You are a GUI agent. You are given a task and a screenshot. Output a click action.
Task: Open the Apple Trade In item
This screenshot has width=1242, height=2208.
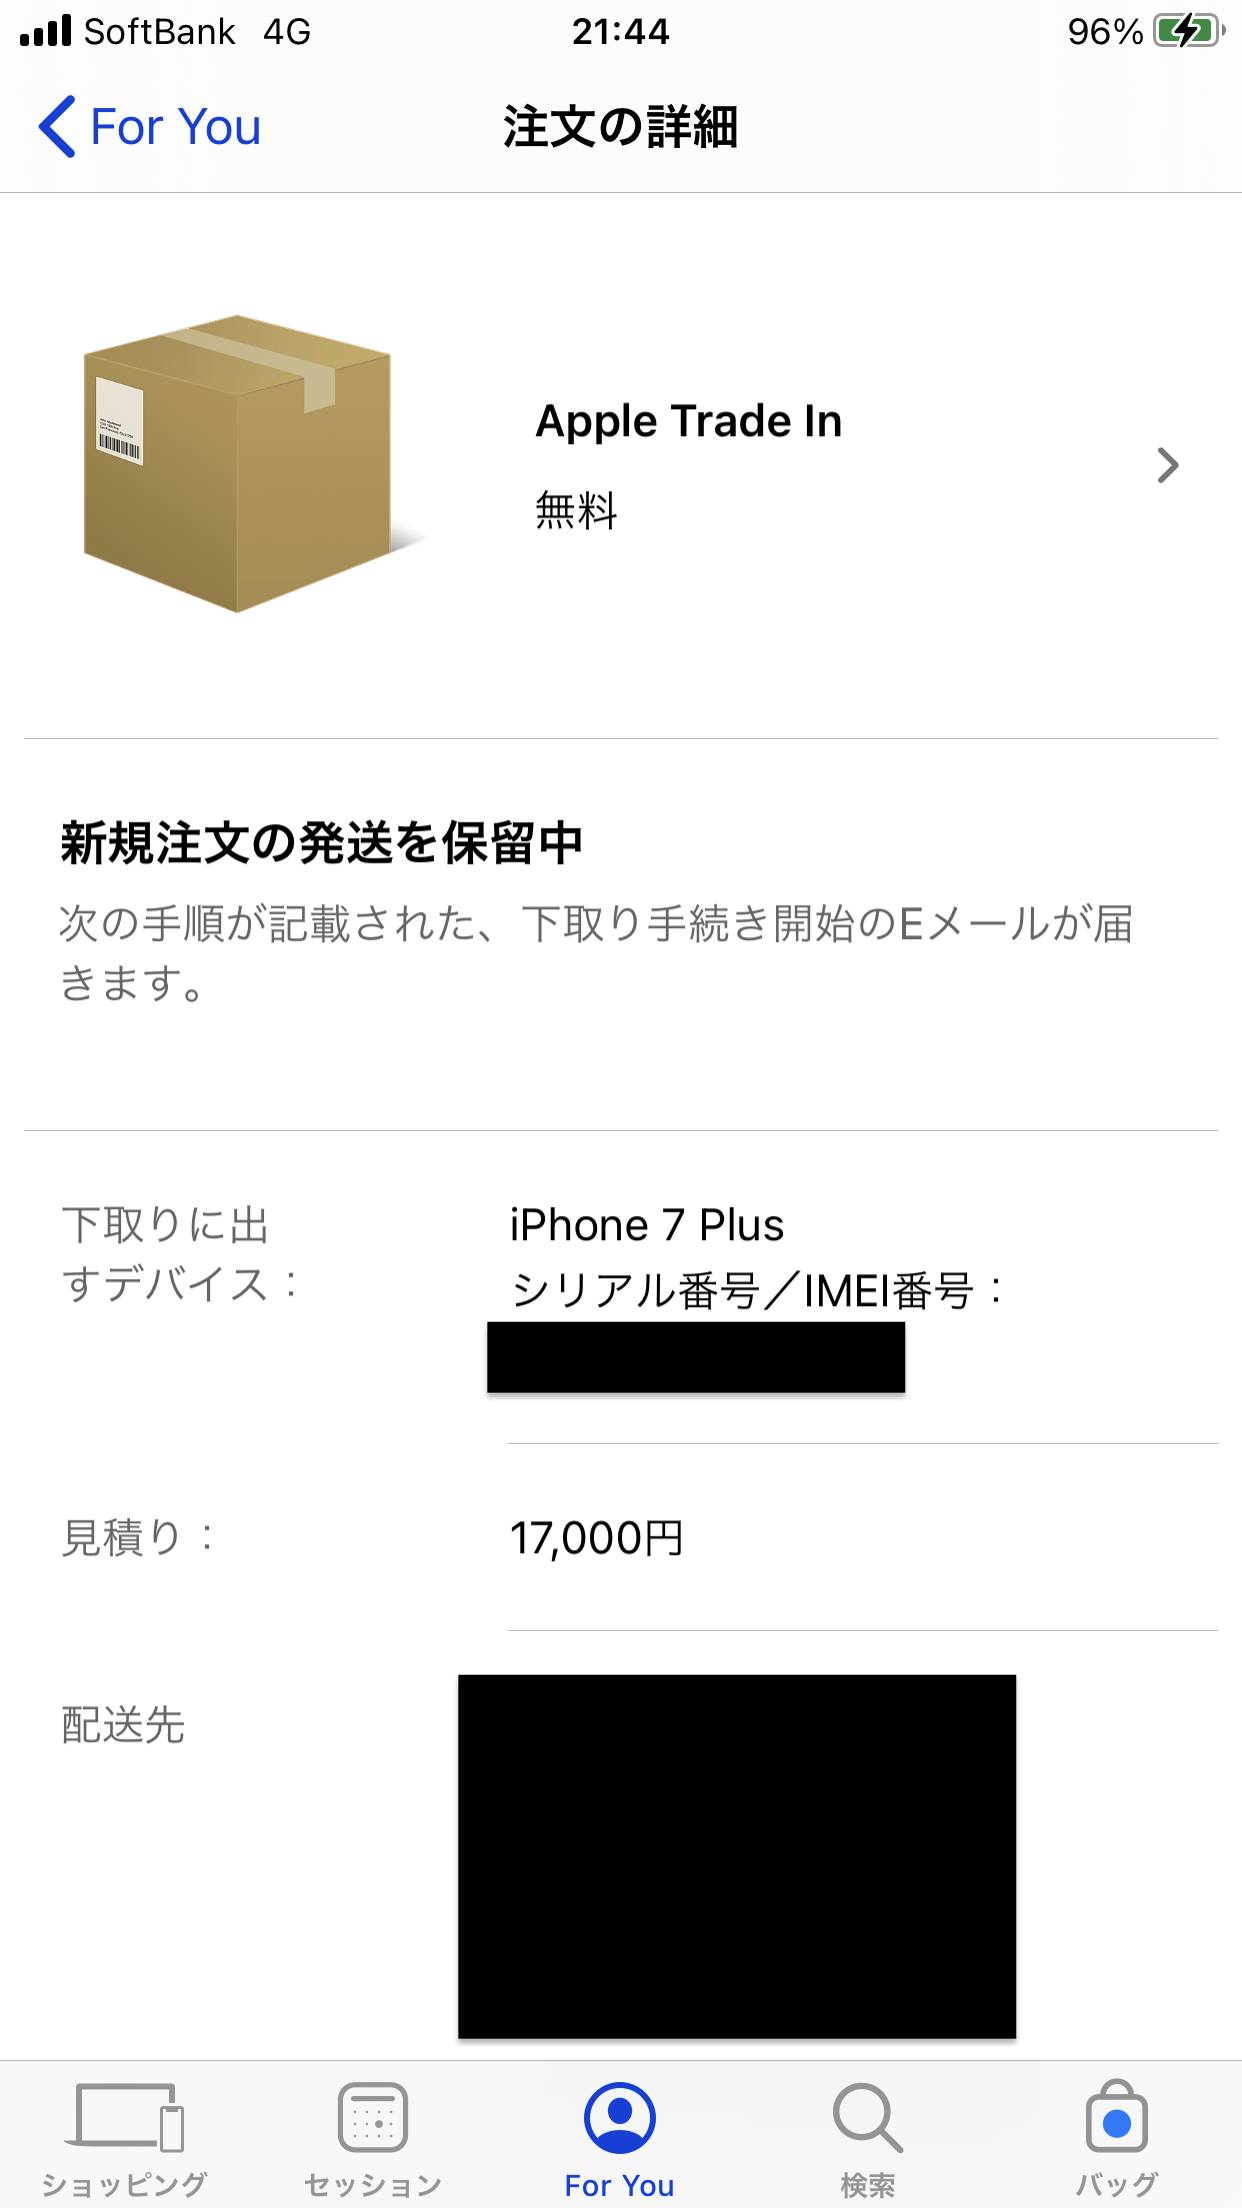tap(688, 421)
